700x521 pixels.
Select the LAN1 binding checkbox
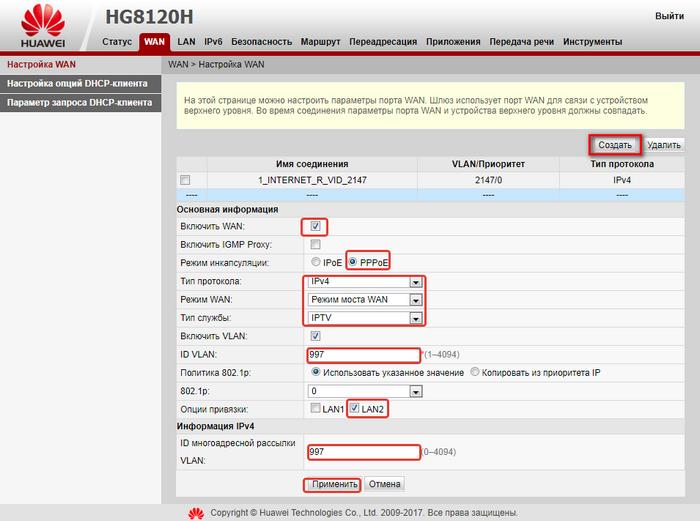[316, 410]
